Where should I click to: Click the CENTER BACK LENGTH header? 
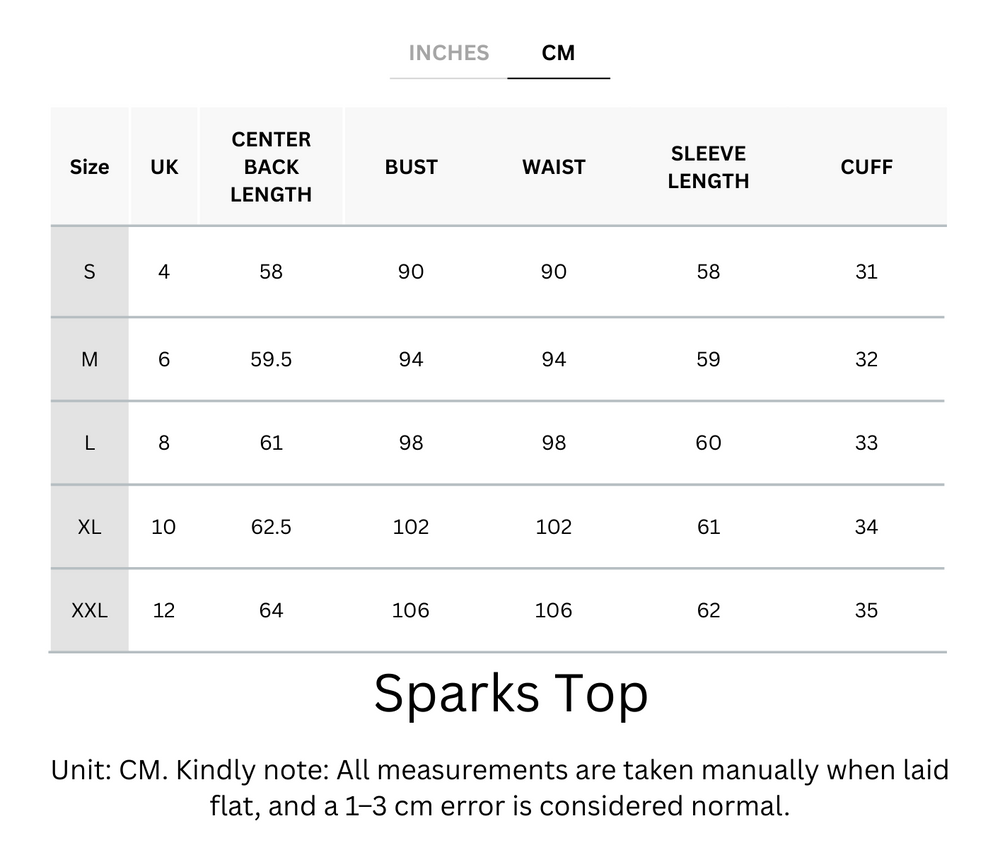pyautogui.click(x=271, y=167)
